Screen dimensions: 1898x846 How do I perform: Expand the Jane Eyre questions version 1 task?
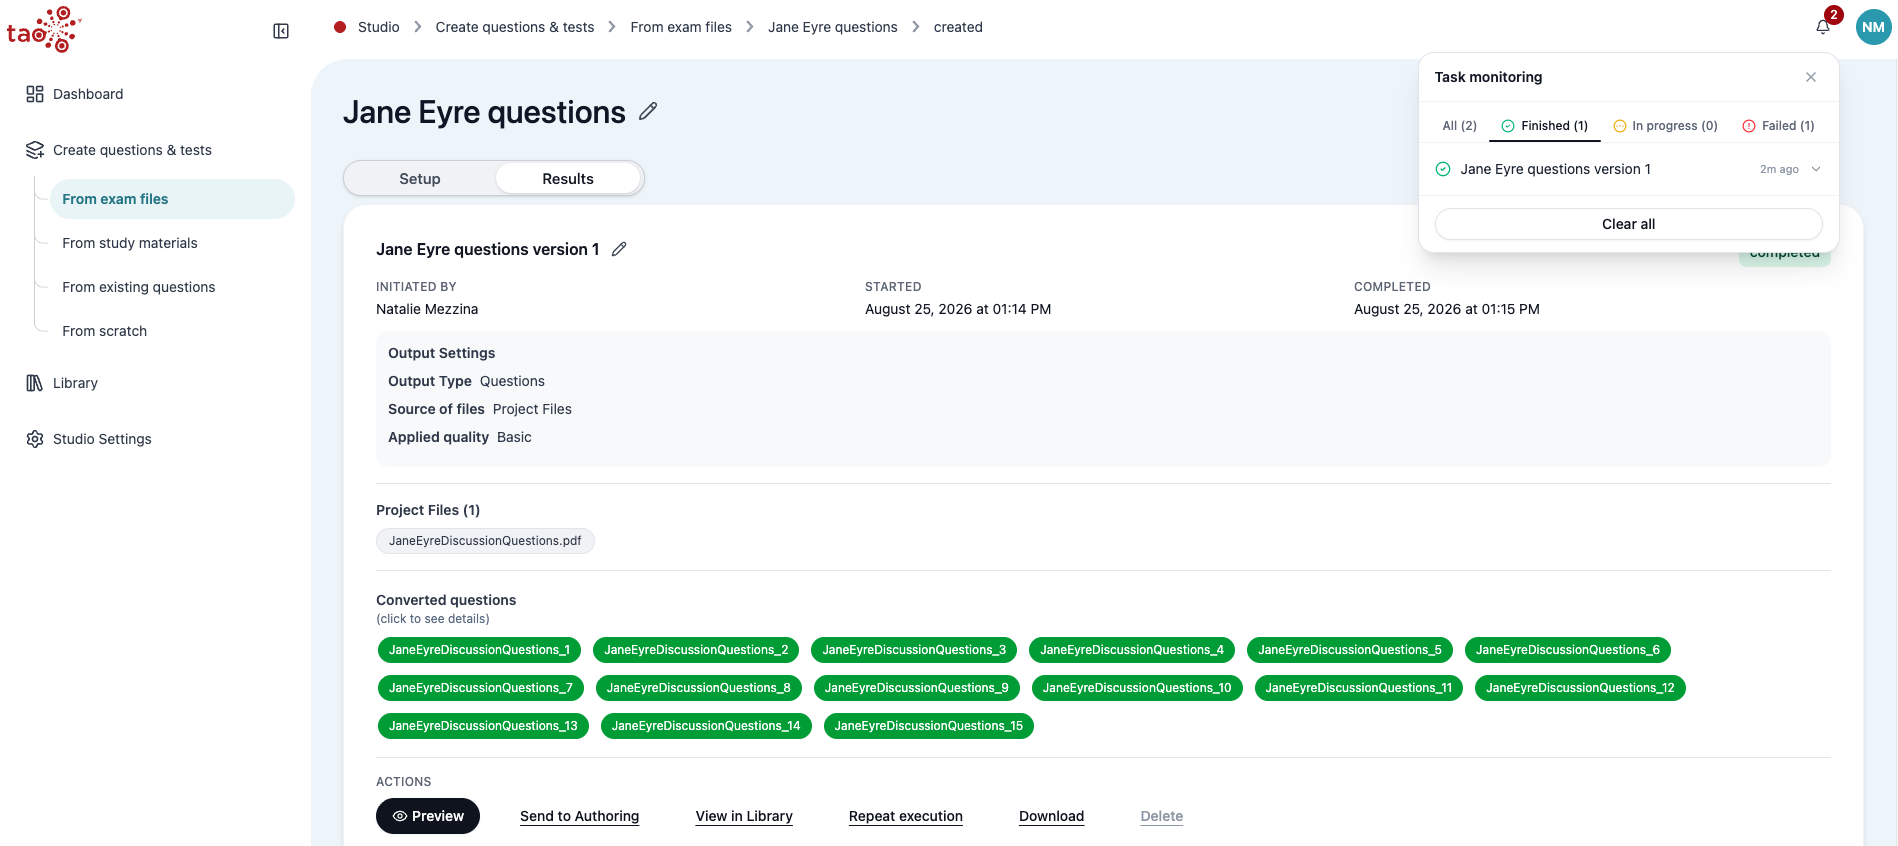coord(1816,169)
